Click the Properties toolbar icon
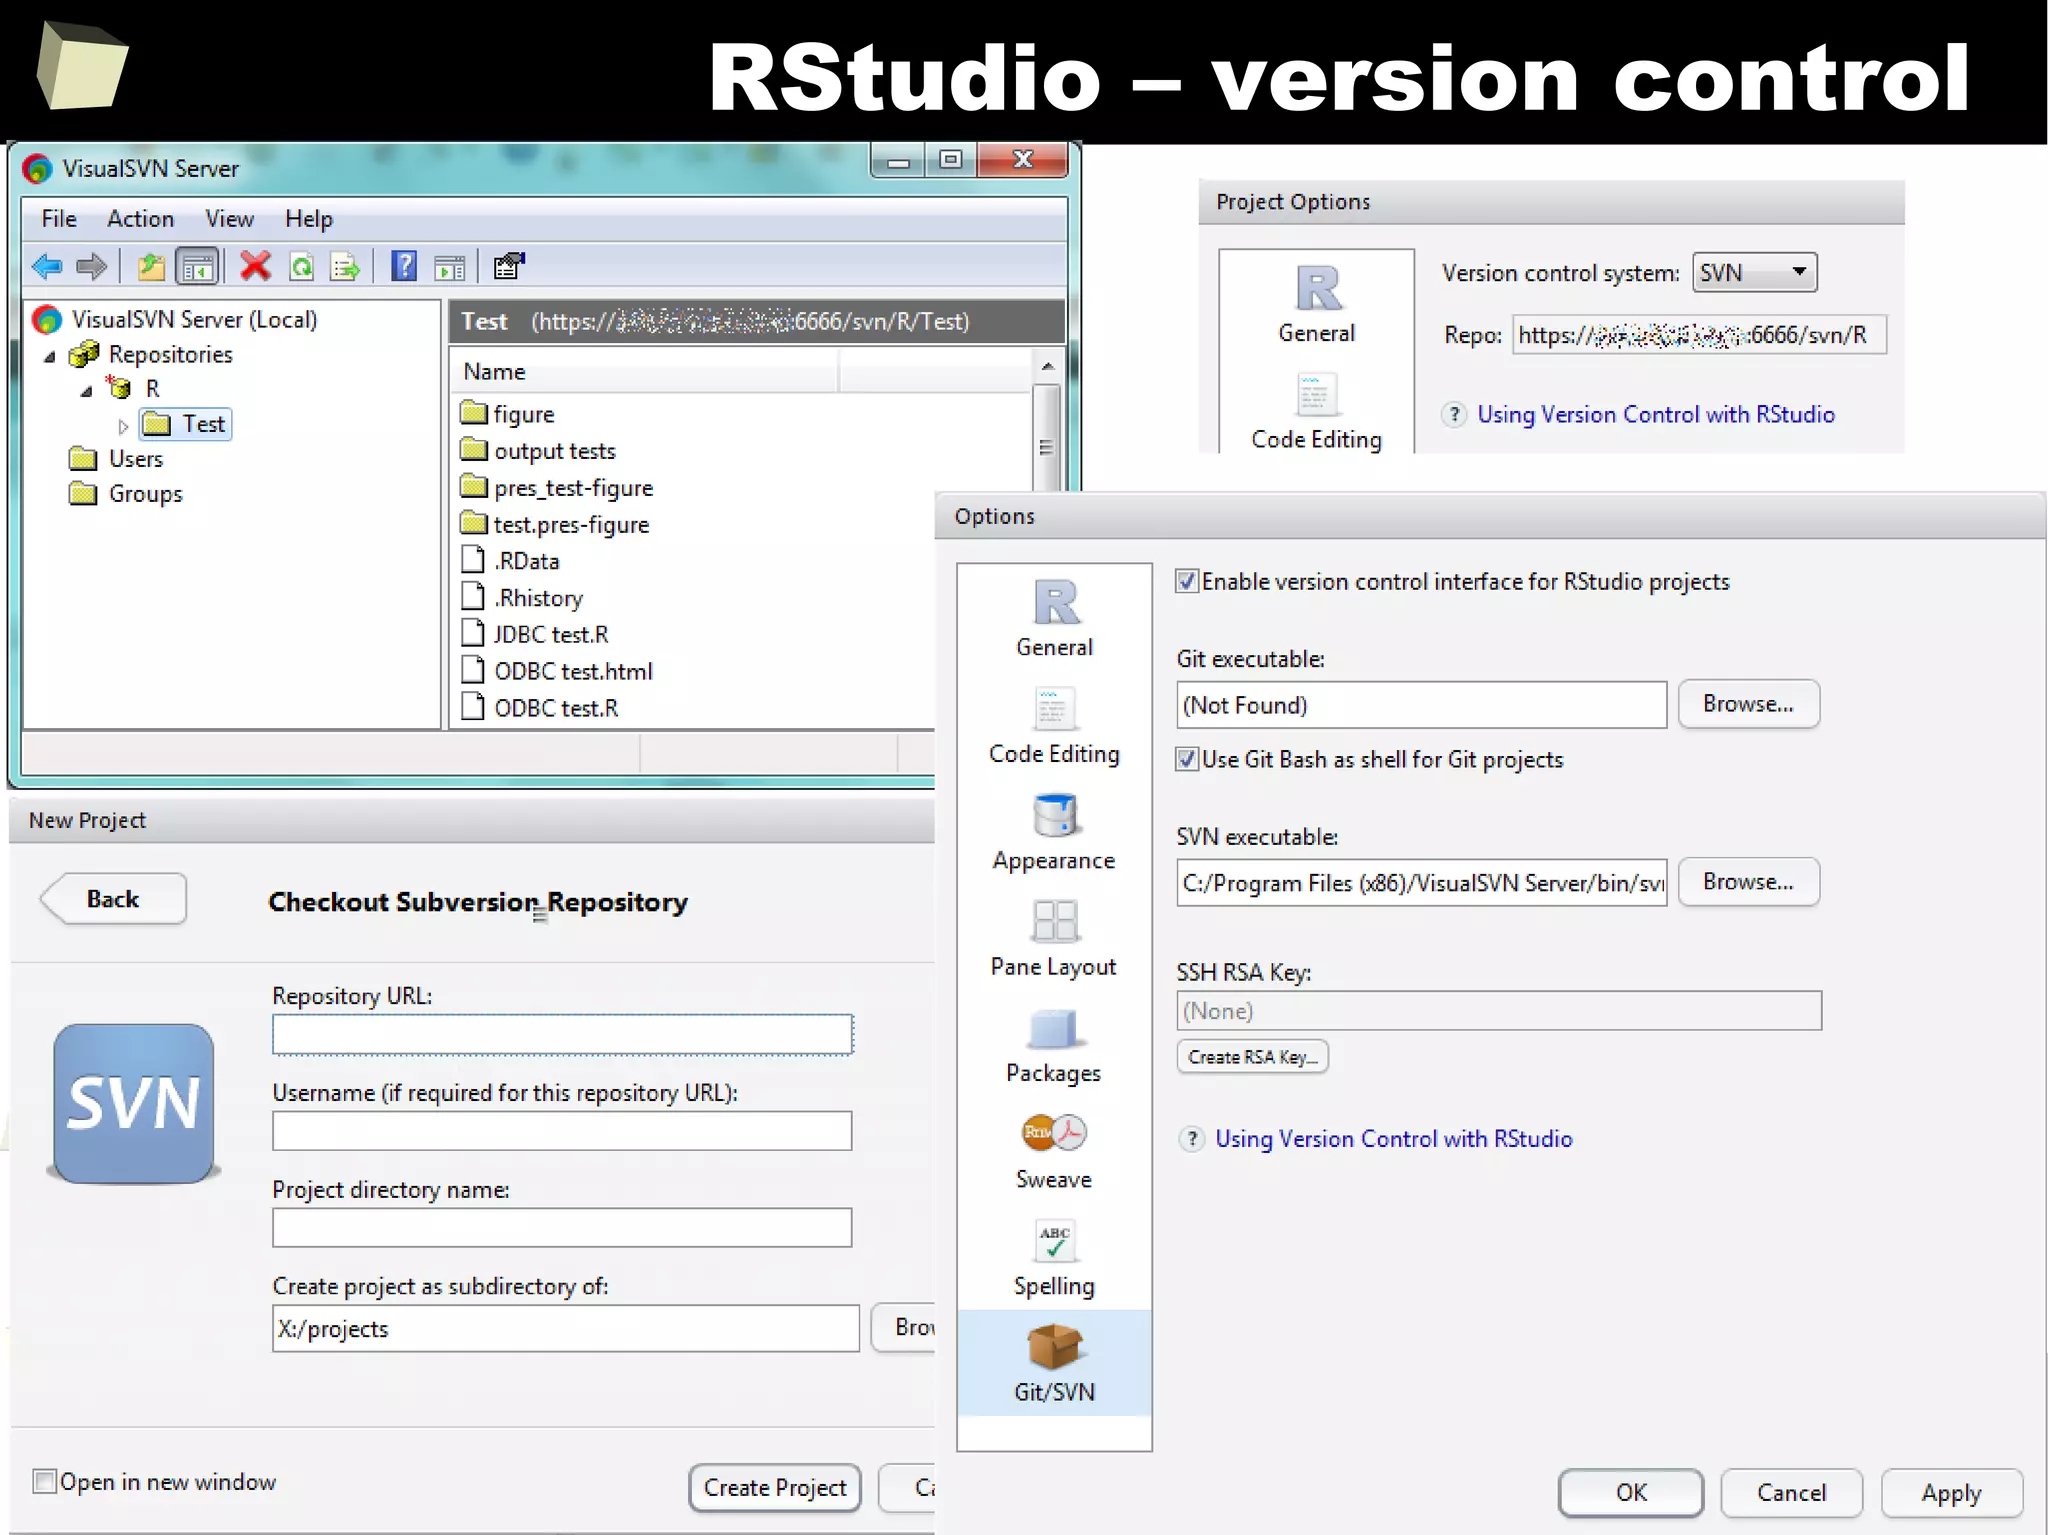Viewport: 2048px width, 1535px height. [x=509, y=266]
